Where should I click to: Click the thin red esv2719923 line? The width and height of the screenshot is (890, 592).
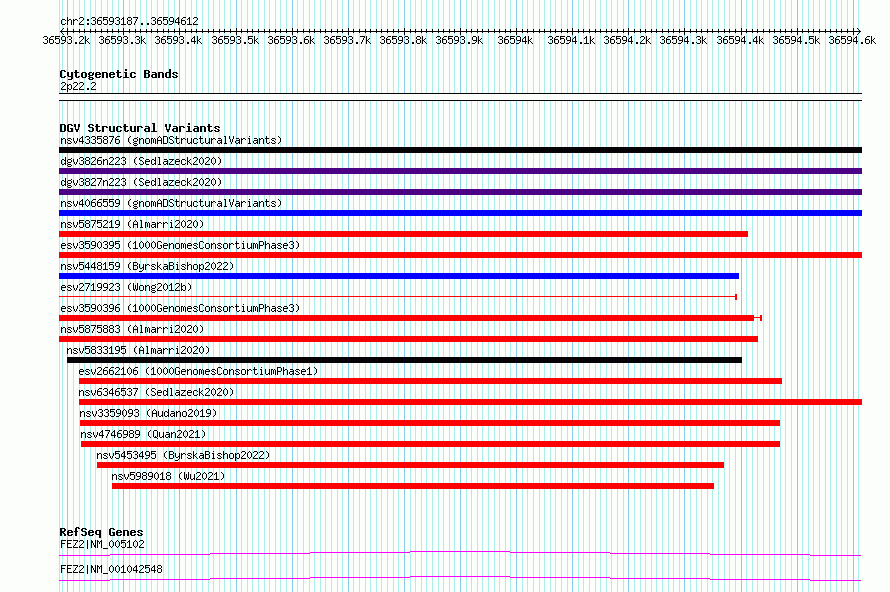(x=398, y=297)
